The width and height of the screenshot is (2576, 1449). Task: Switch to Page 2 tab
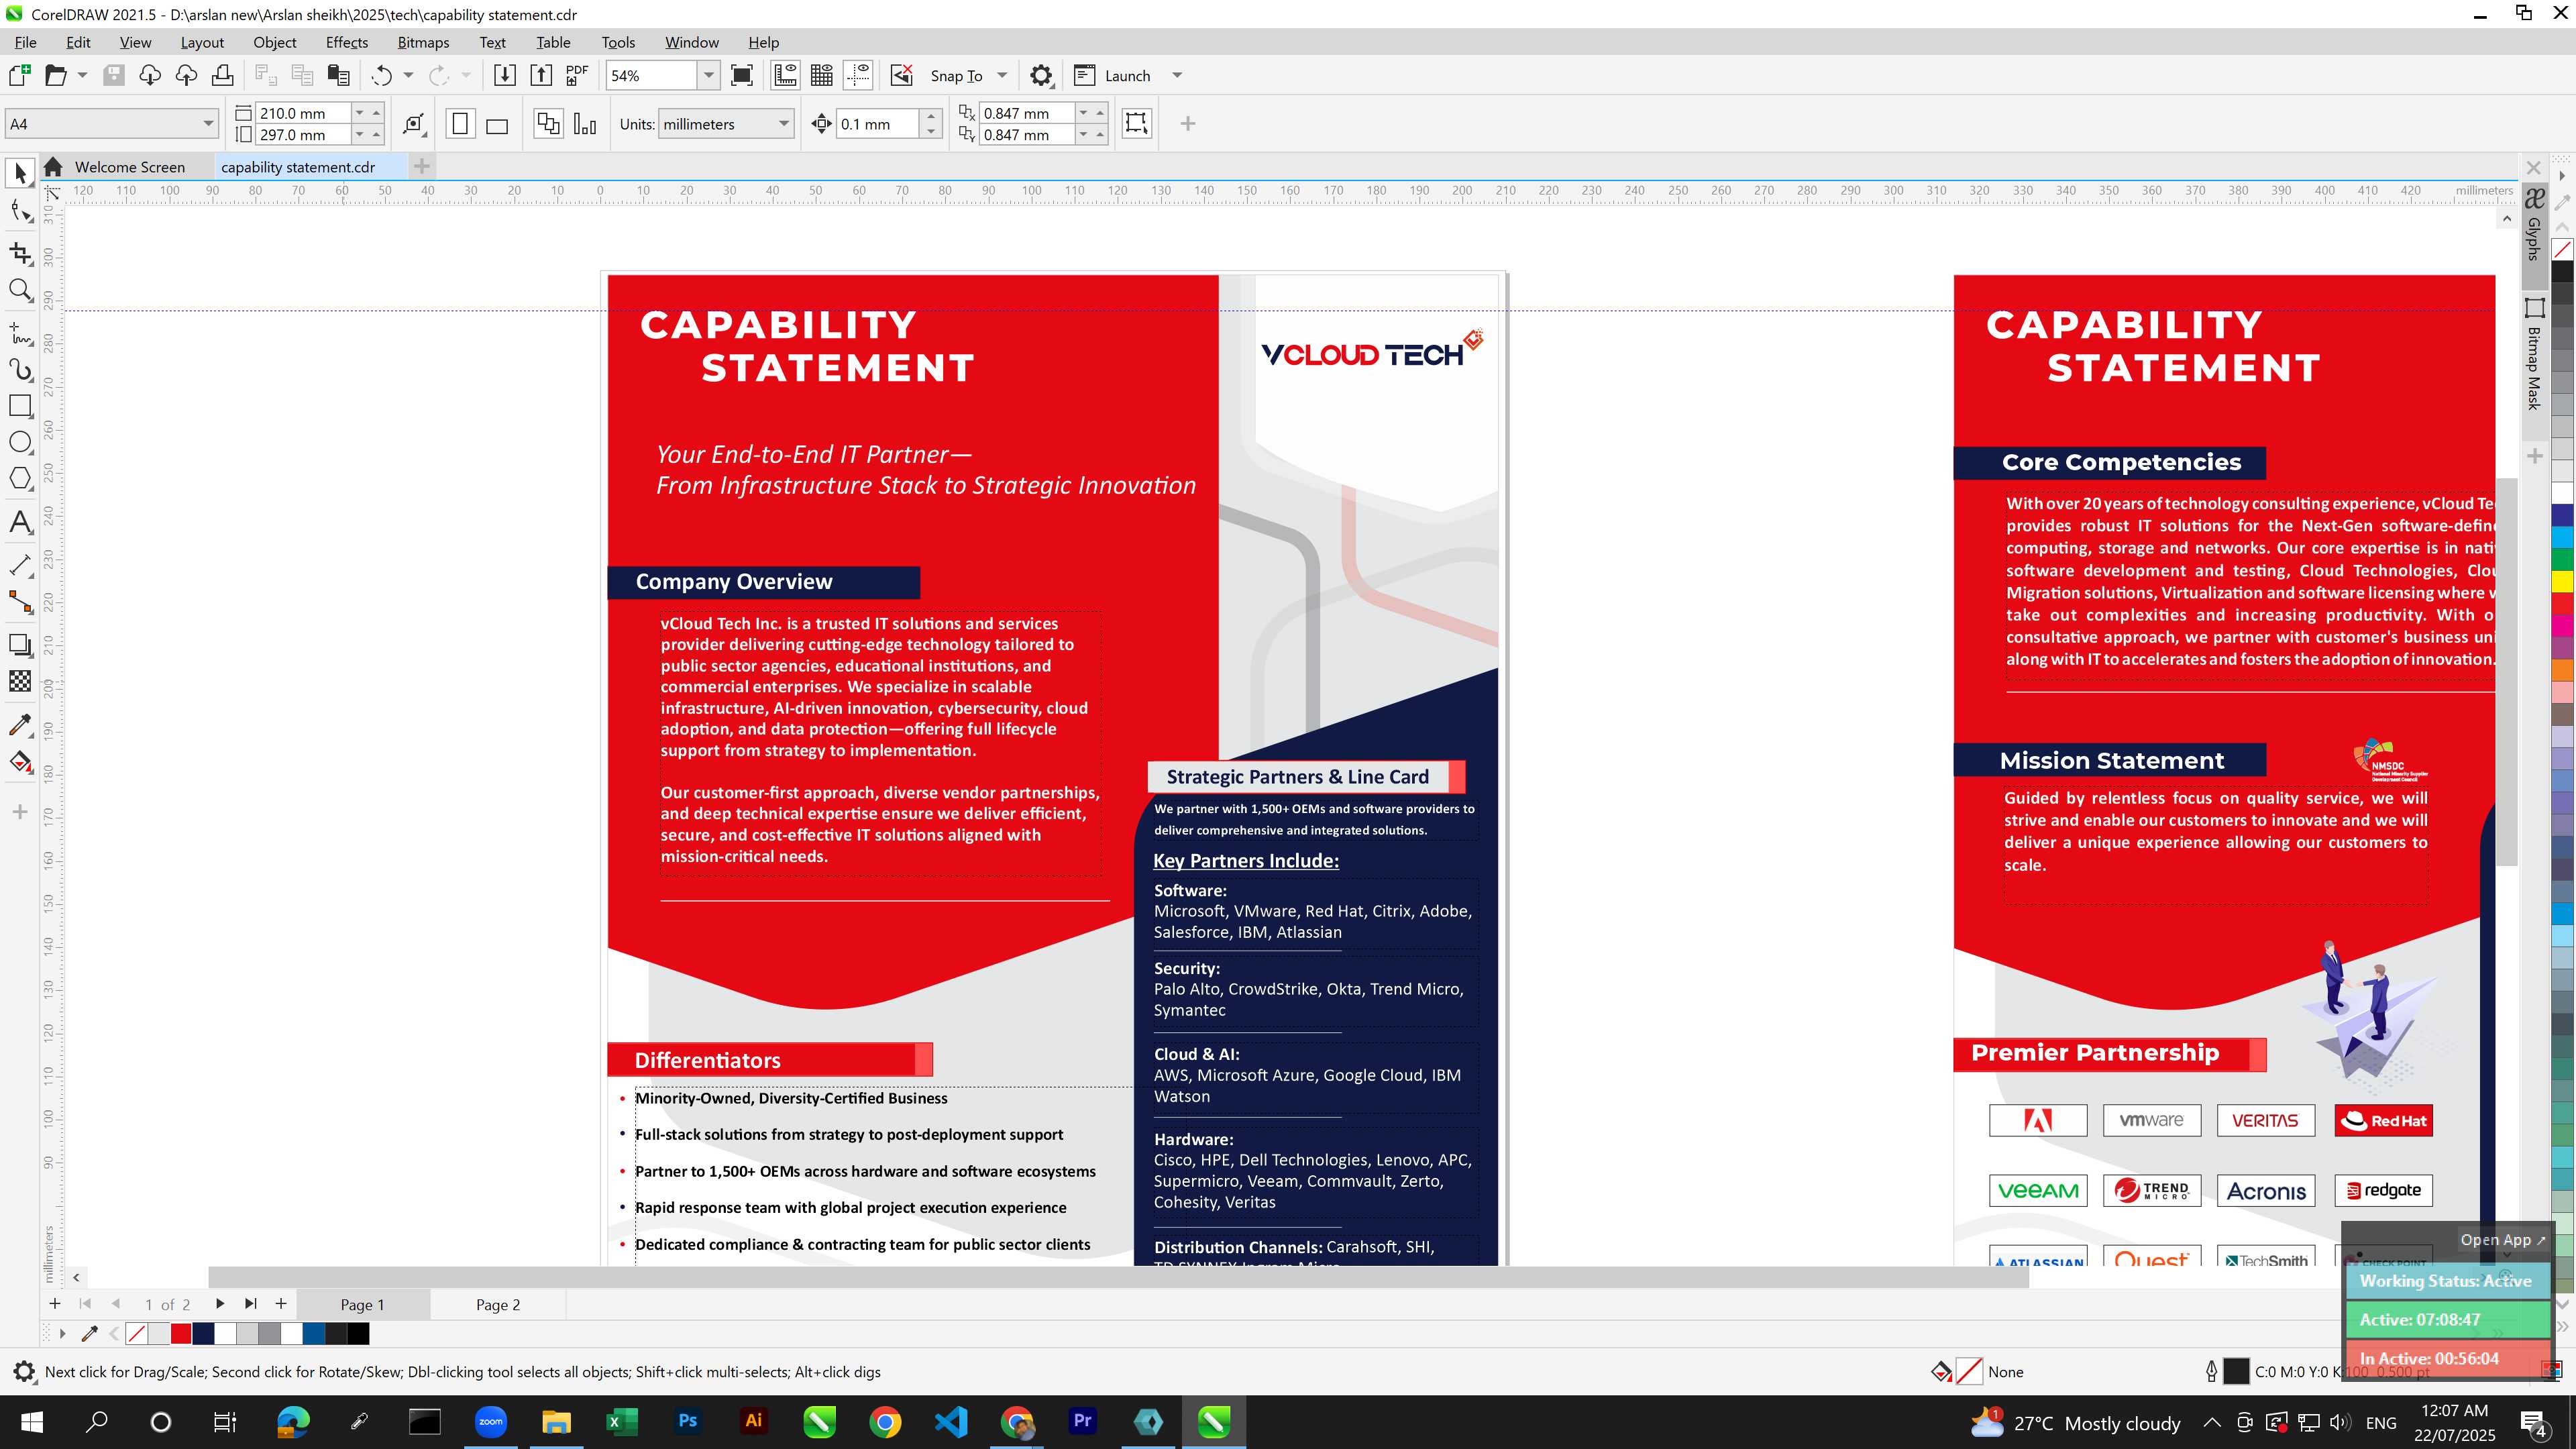(x=498, y=1304)
